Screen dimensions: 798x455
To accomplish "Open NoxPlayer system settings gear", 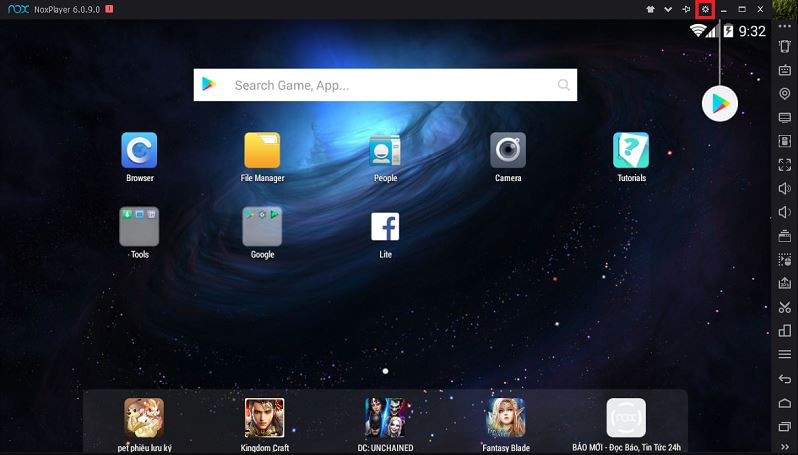I will (x=705, y=9).
